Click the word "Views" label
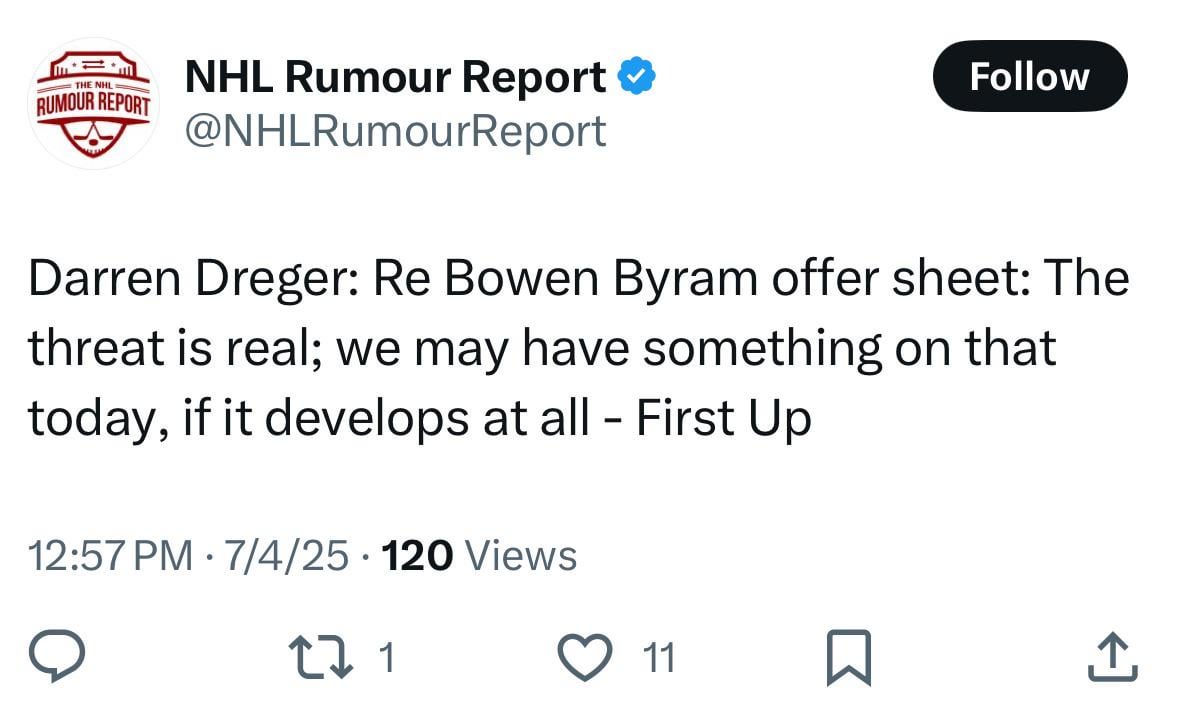Viewport: 1179px width, 719px height. (522, 556)
